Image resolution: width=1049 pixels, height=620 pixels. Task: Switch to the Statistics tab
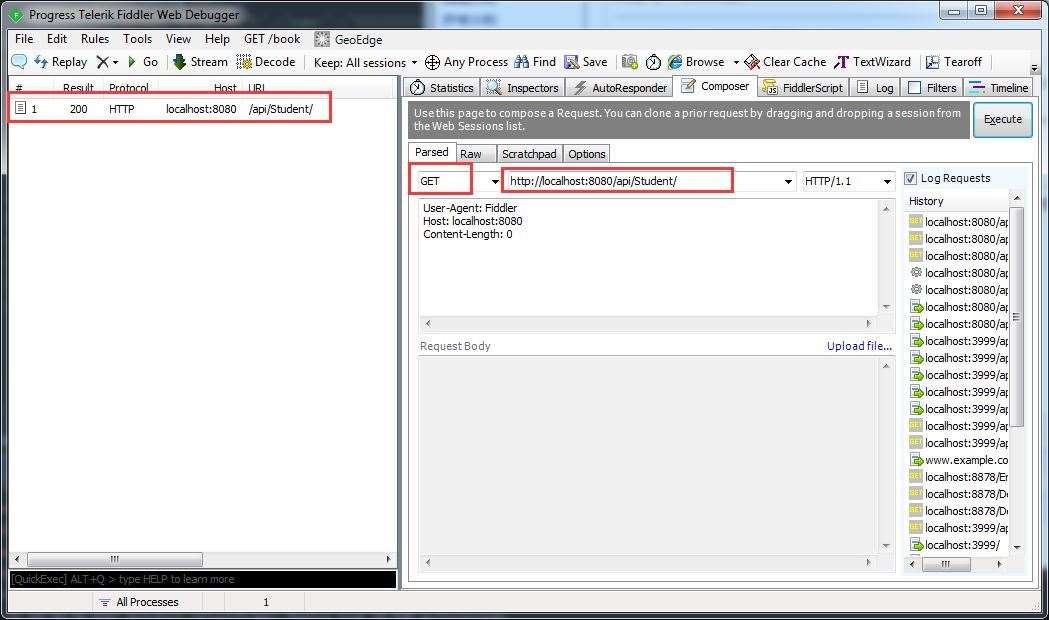tap(442, 88)
